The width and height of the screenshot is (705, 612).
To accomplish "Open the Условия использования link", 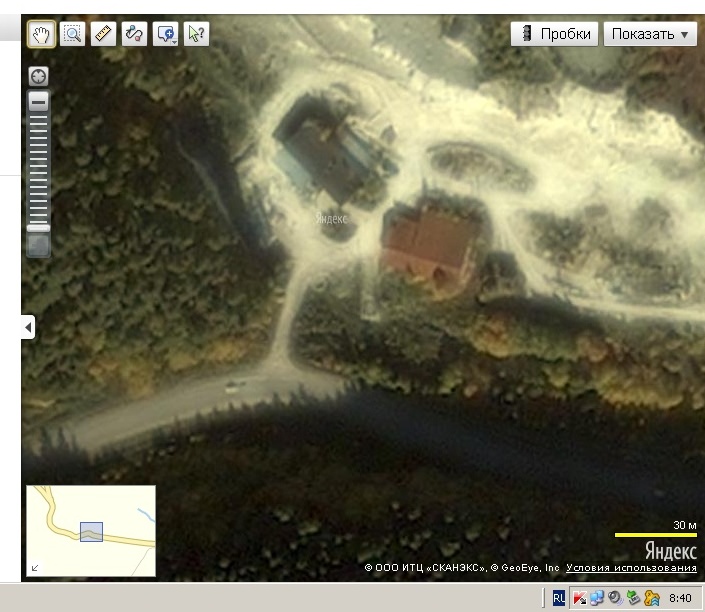I will (x=631, y=568).
